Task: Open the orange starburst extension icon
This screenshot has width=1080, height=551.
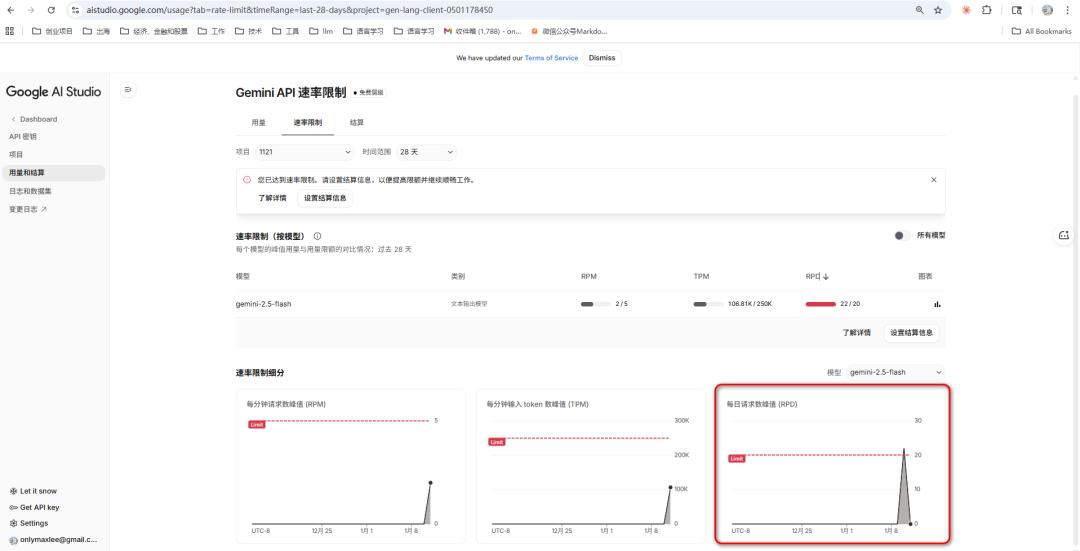Action: click(x=966, y=10)
